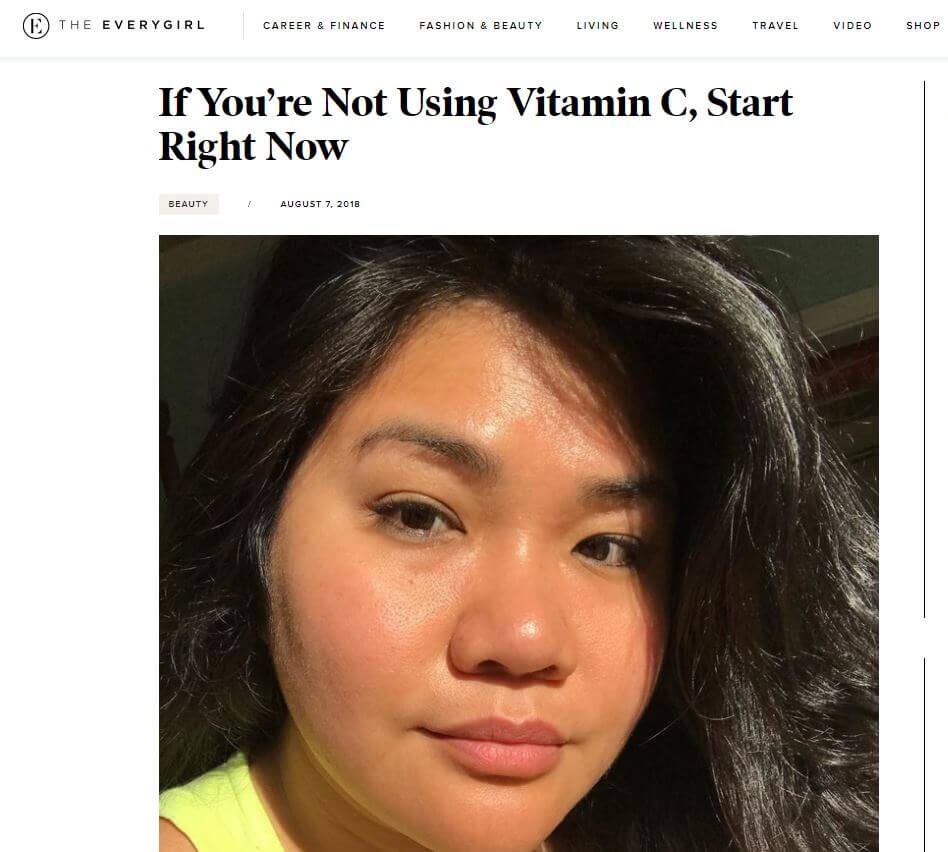Go to the Living section

point(598,26)
